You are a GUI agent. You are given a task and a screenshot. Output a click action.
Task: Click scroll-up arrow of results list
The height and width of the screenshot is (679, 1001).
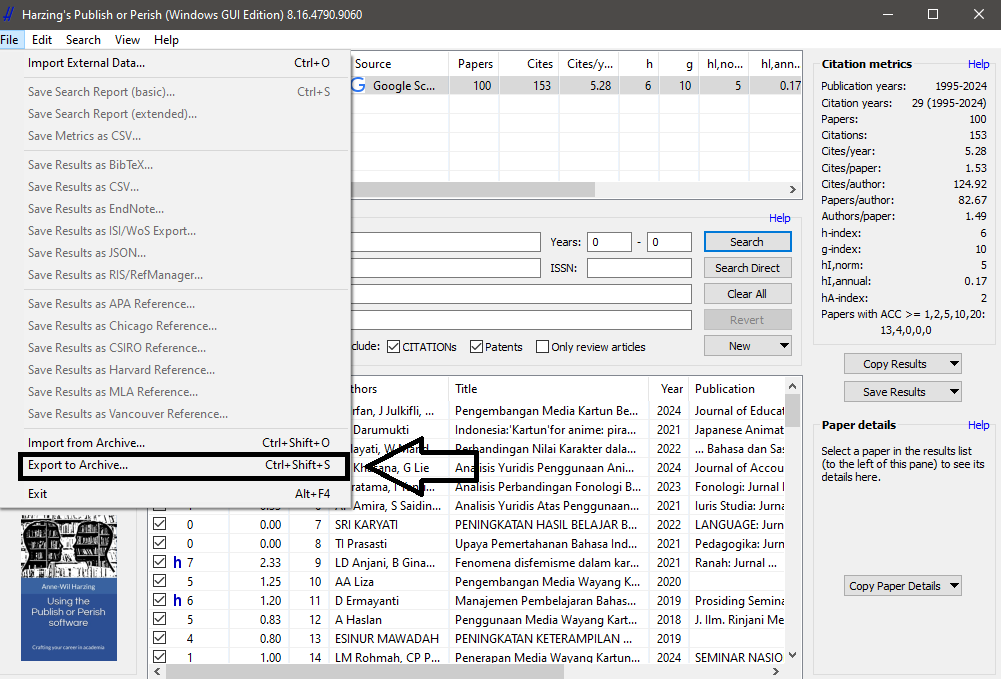coord(792,386)
